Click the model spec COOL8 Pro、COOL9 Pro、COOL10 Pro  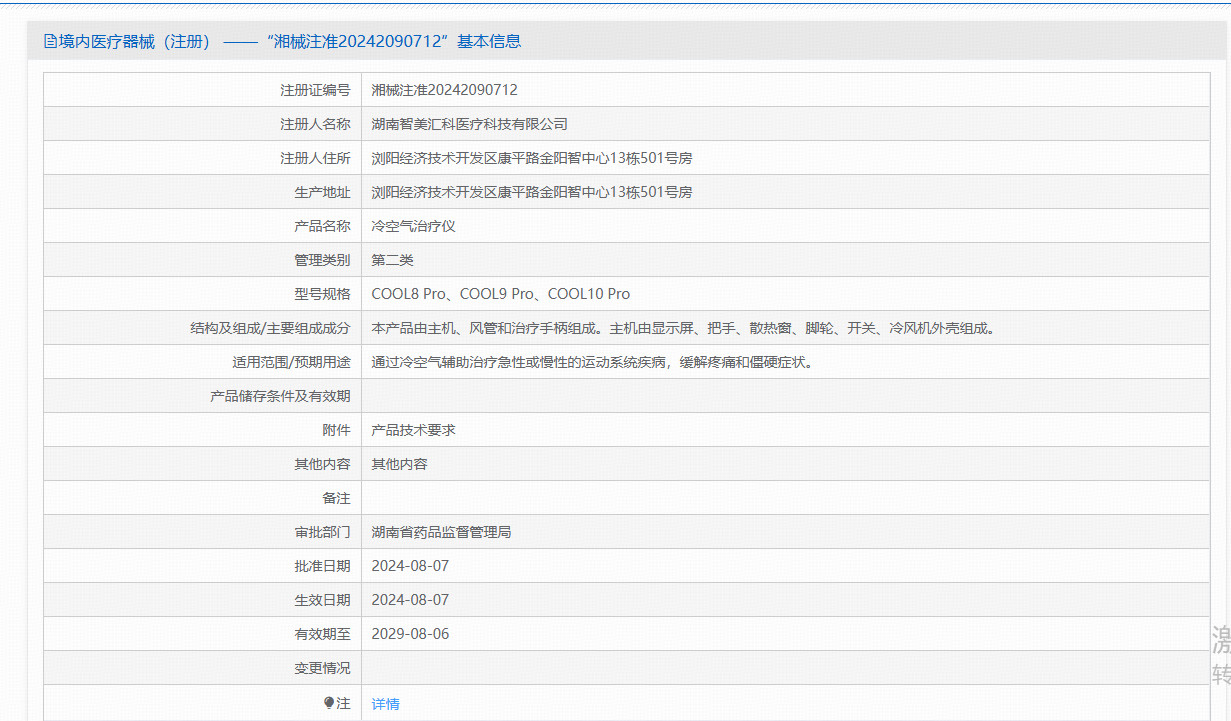pyautogui.click(x=500, y=294)
